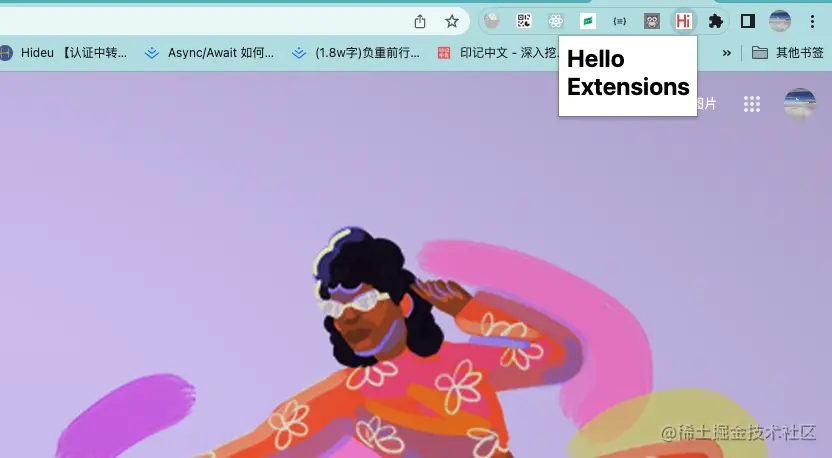Open the Async/Await 如何 bookmark
Viewport: 832px width, 458px height.
(x=210, y=53)
